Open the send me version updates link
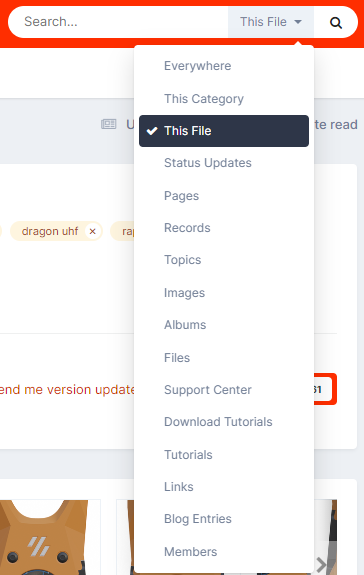364x575 pixels. coord(67,389)
